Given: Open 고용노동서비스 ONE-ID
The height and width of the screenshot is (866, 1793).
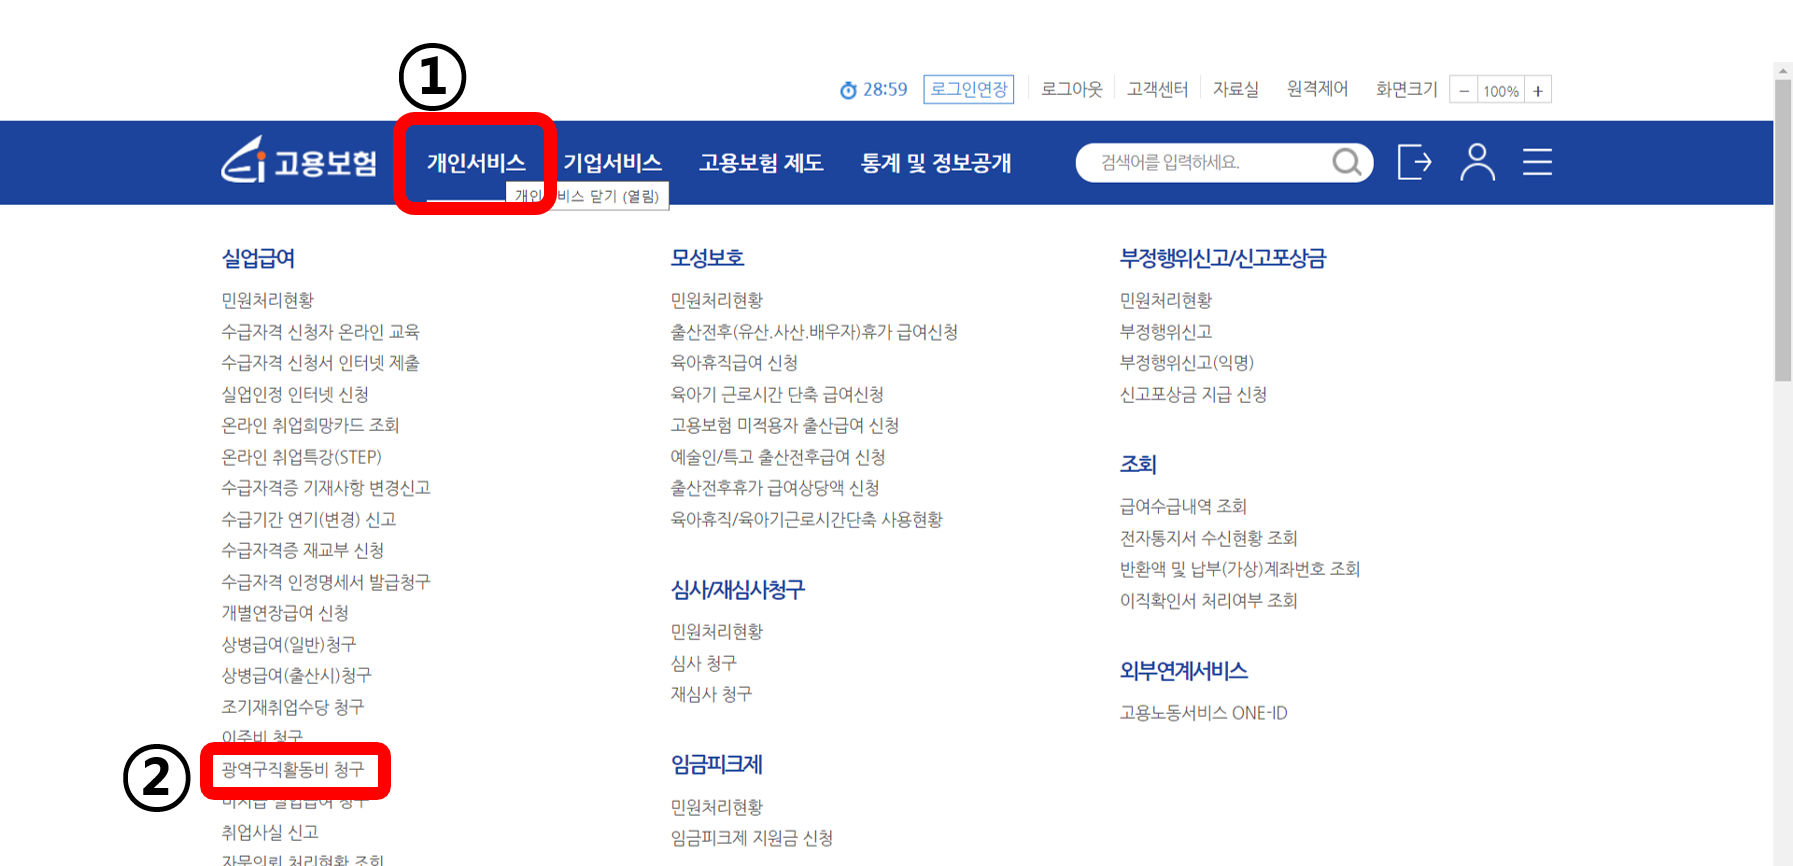Looking at the screenshot, I should (1204, 713).
